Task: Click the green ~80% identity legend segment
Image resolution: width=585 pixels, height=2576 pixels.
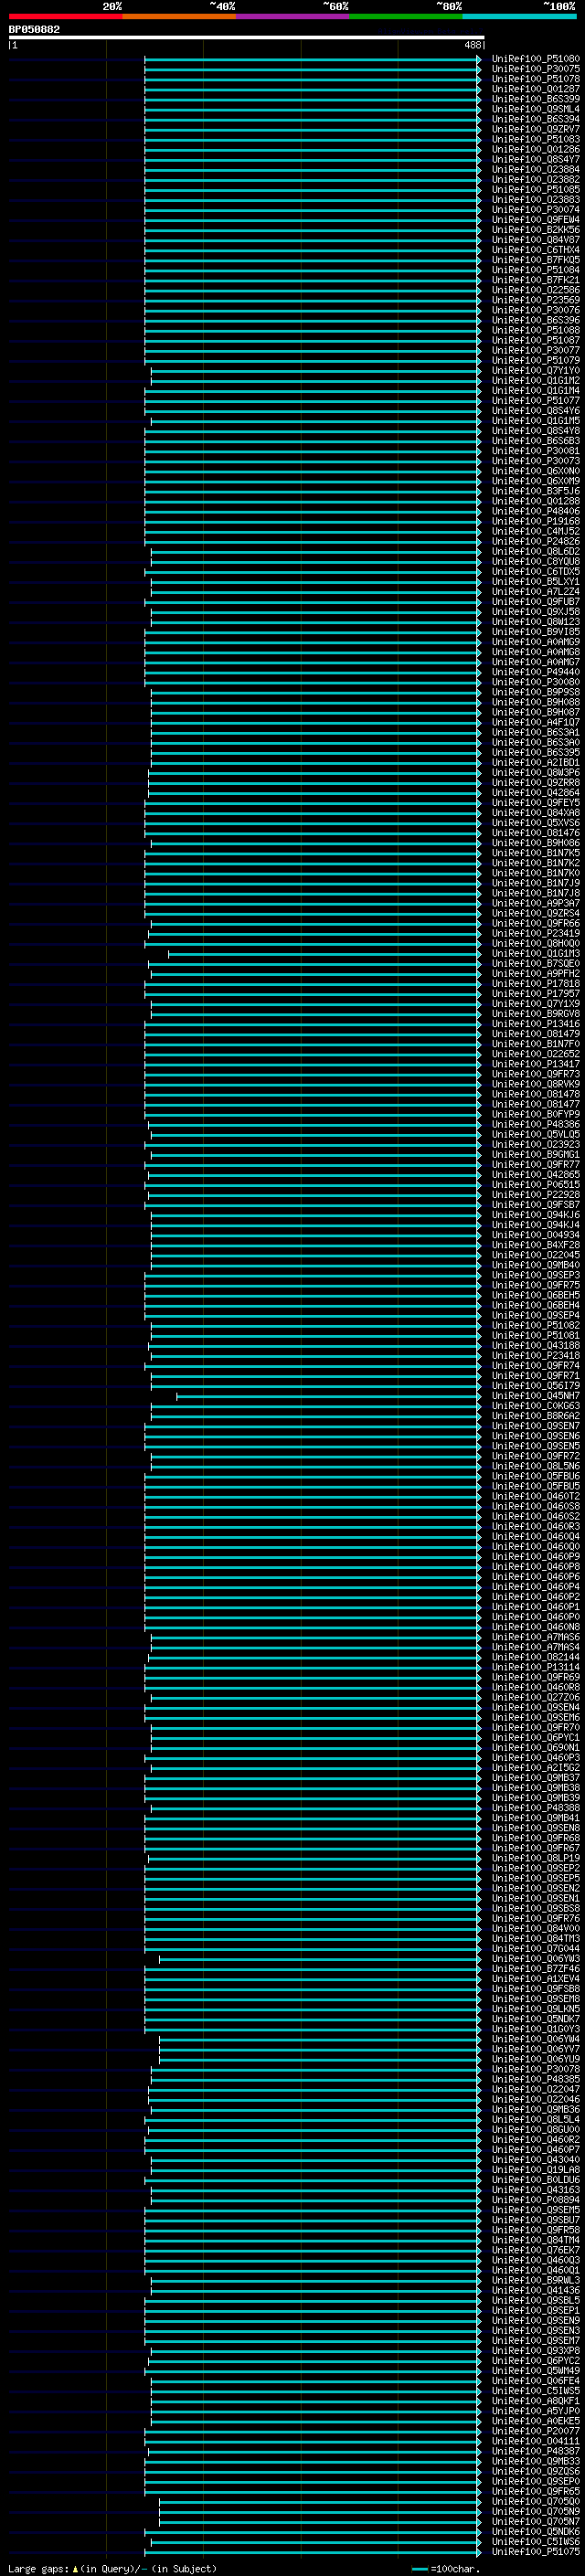Action: click(x=406, y=16)
